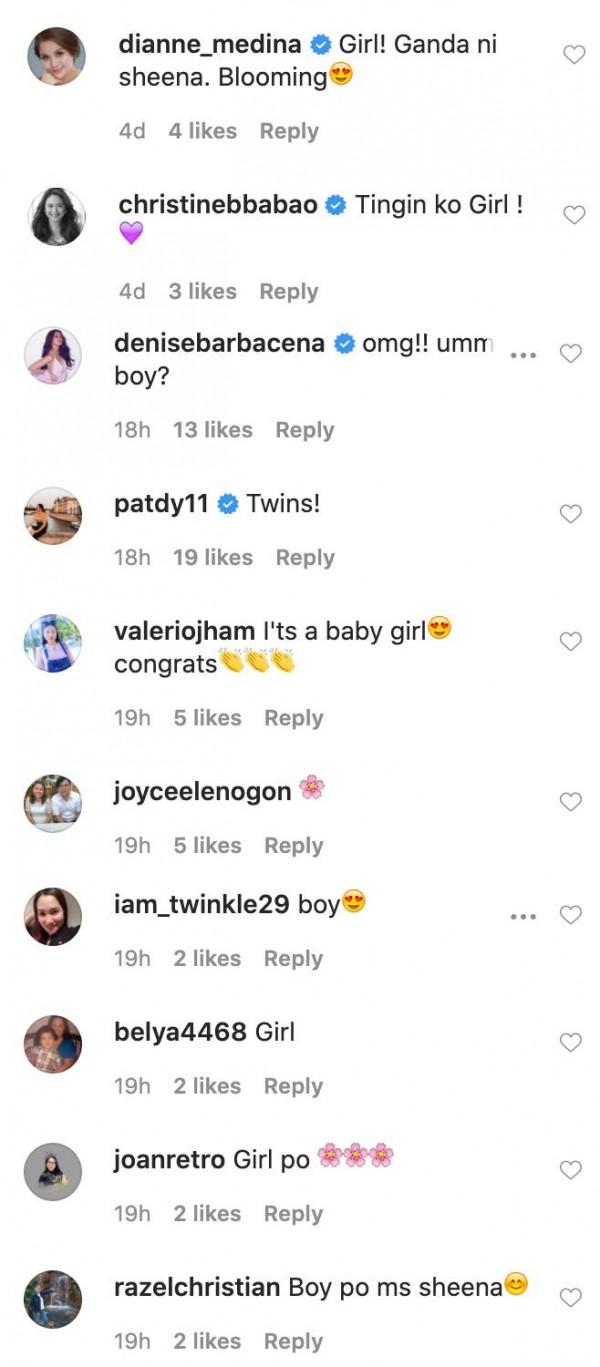Viewport: 600px width, 1367px height.
Task: Reply to dianne_medina's comment
Action: [289, 131]
